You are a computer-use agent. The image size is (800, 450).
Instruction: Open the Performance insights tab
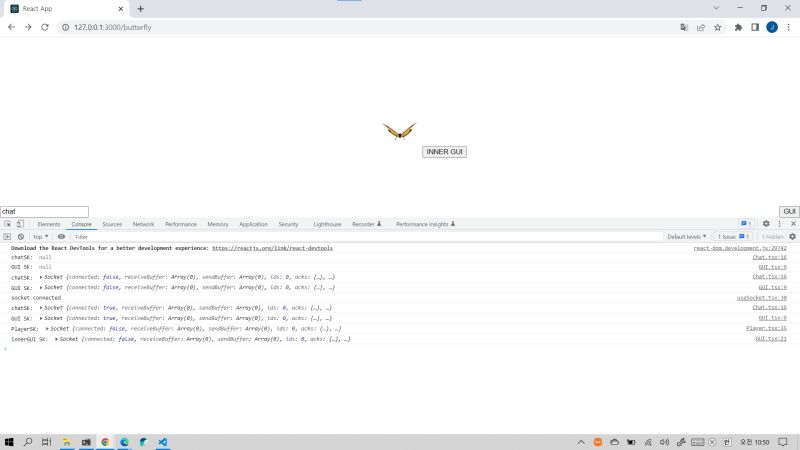[426, 224]
